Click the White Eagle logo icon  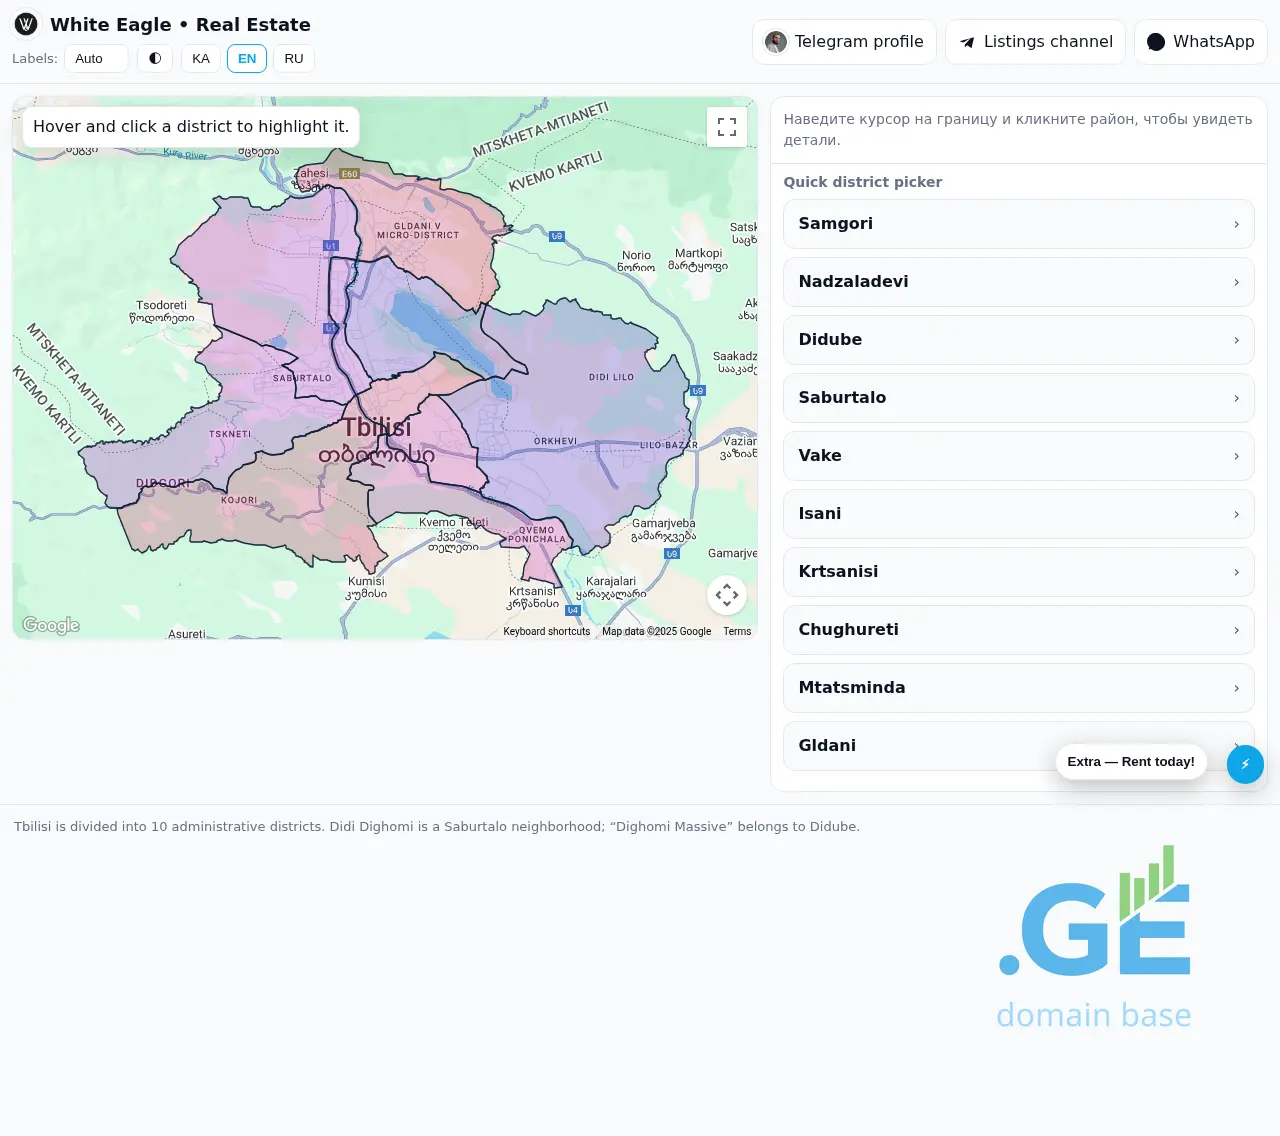click(26, 24)
